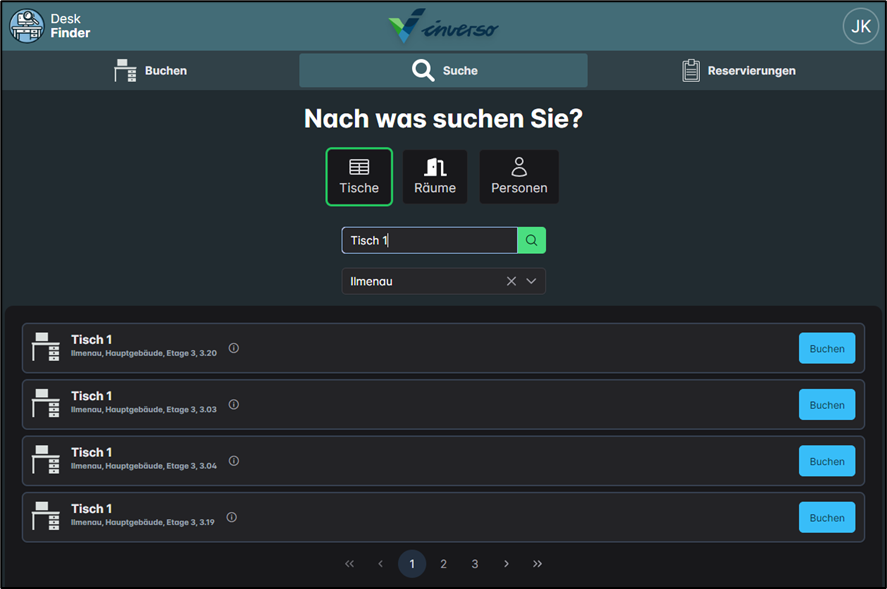Show info for Tisch 1 in room 3.20
887x589 pixels.
(x=234, y=348)
